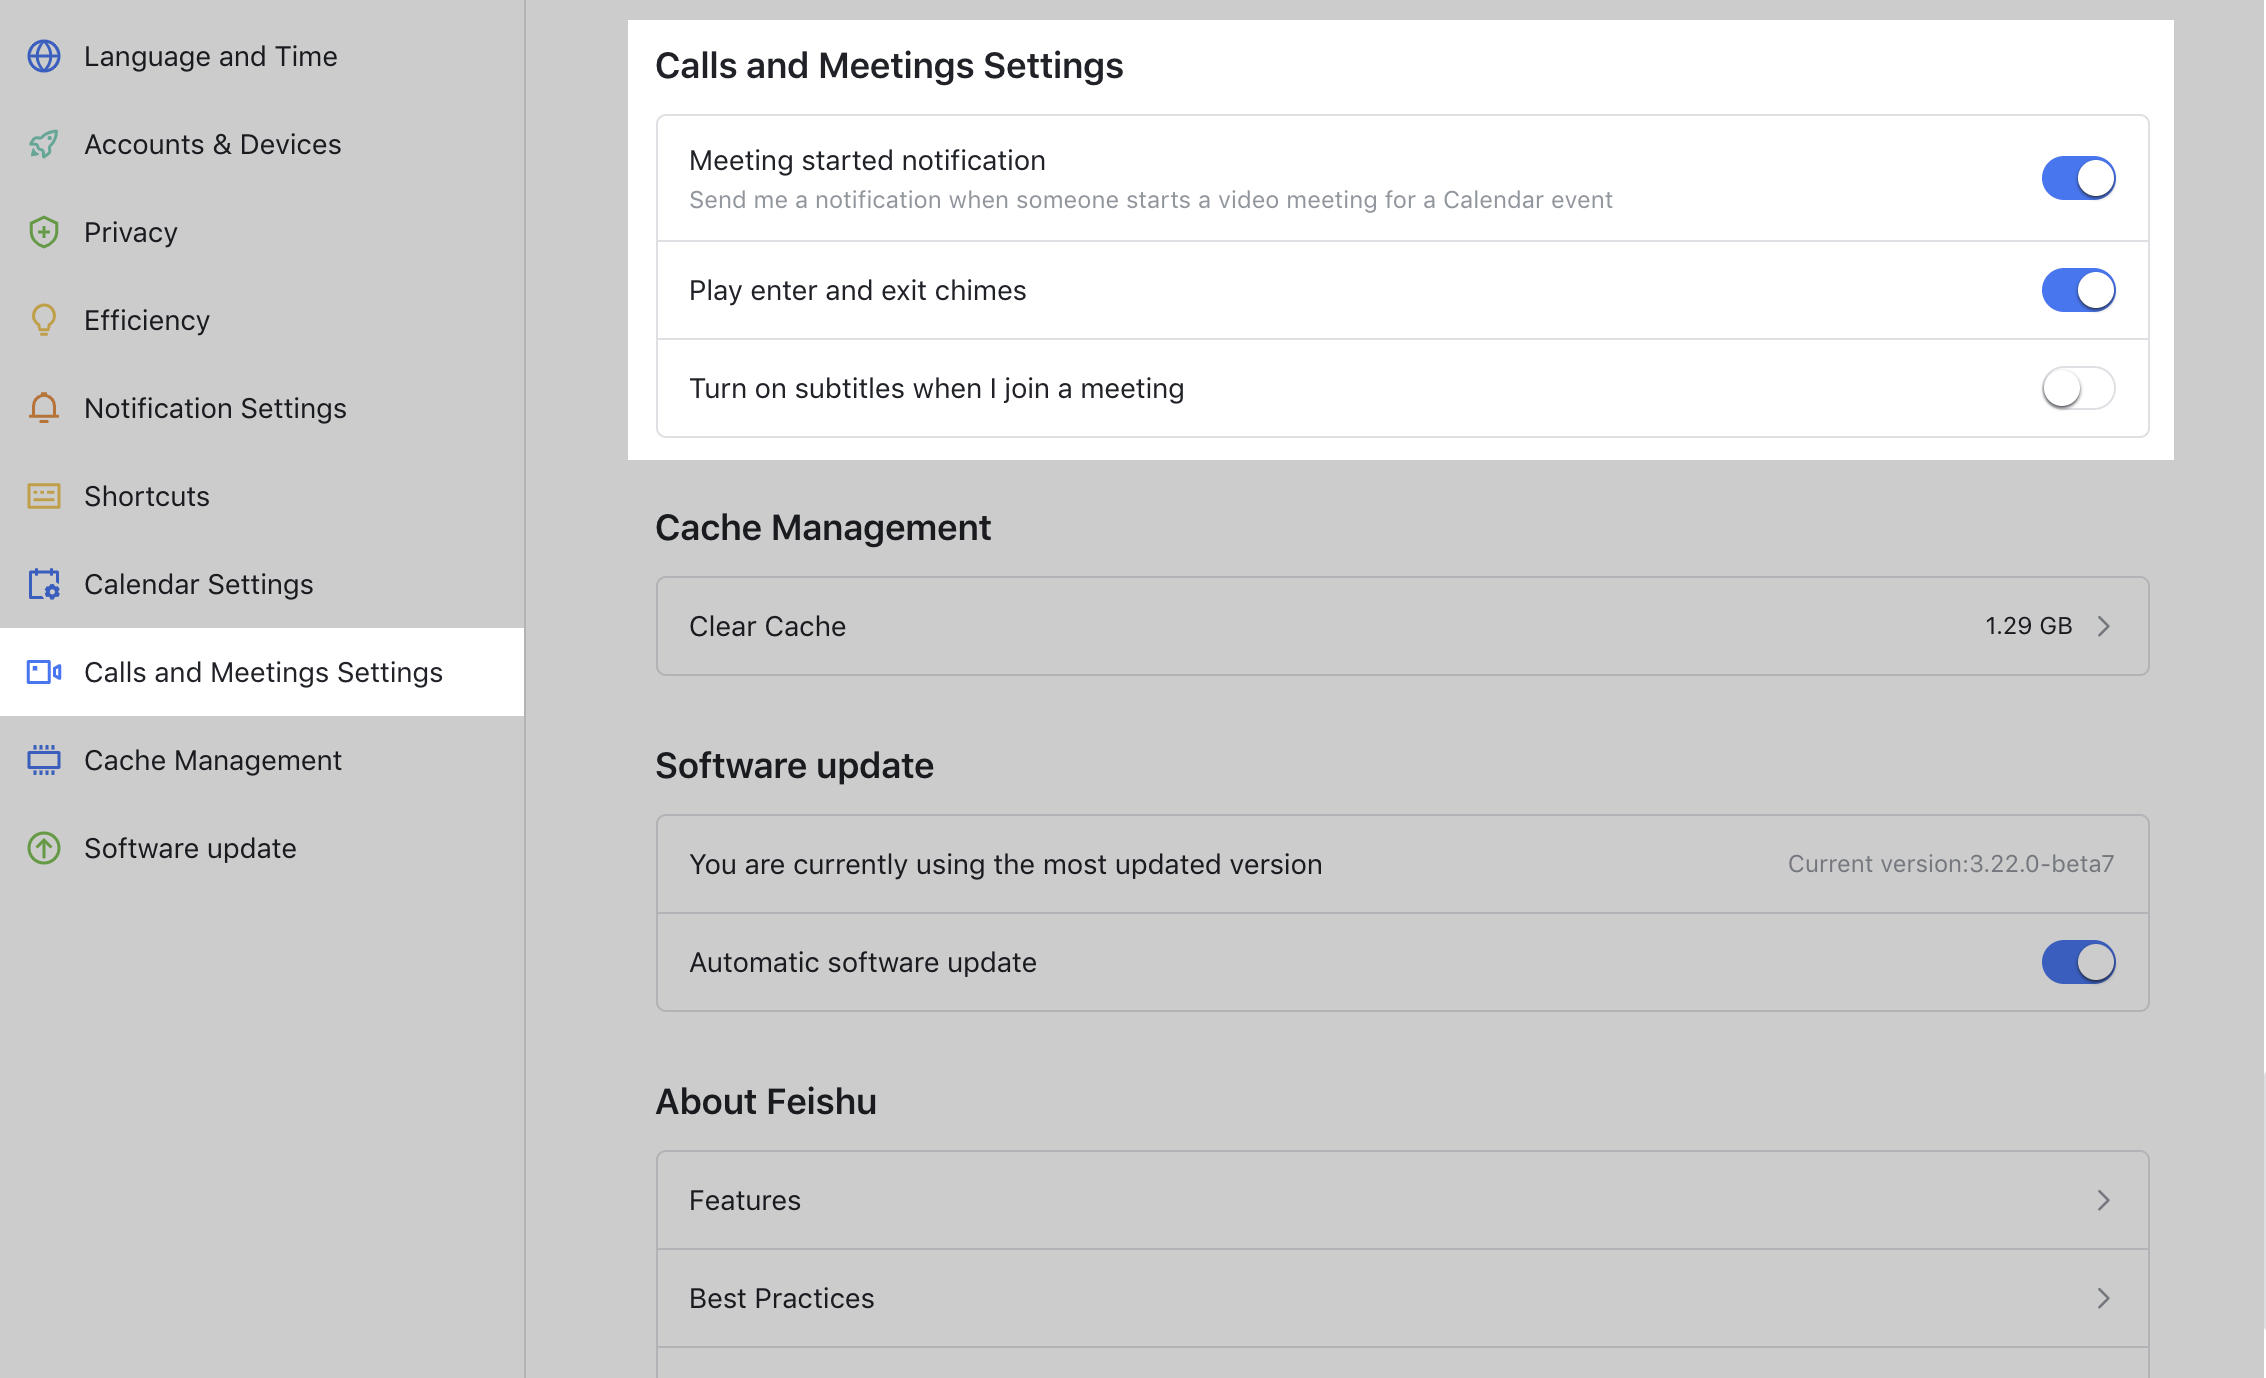
Task: Click the Calendar Settings calendar icon
Action: click(x=44, y=584)
